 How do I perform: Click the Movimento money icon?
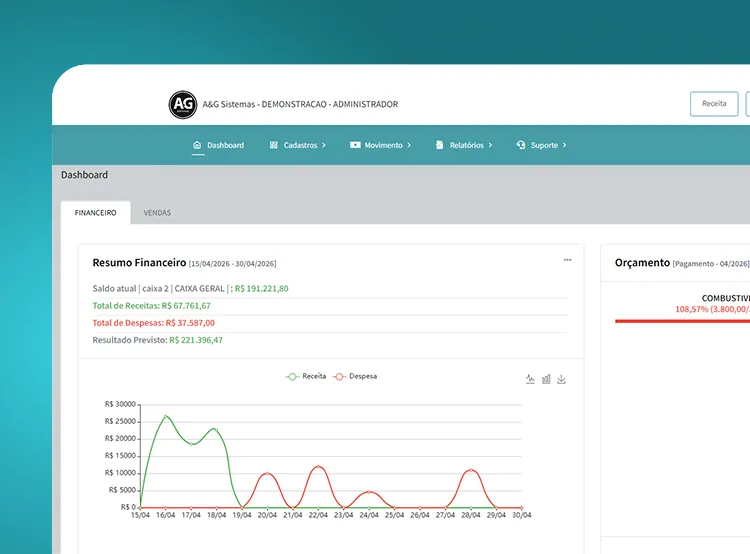coord(355,145)
